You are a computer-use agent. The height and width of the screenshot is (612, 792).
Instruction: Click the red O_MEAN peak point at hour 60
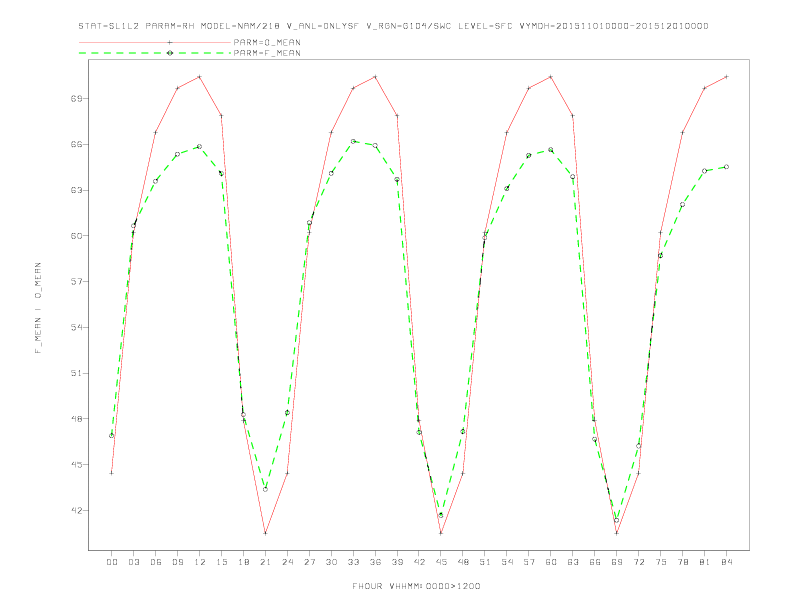click(551, 77)
